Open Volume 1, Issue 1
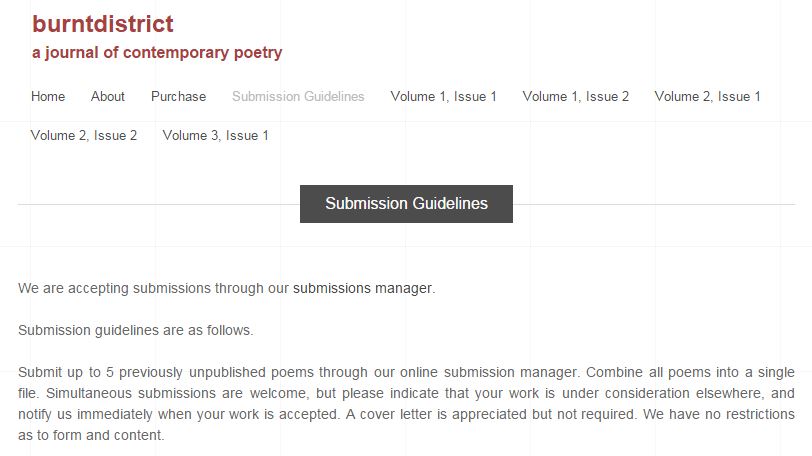The image size is (812, 456). (443, 97)
